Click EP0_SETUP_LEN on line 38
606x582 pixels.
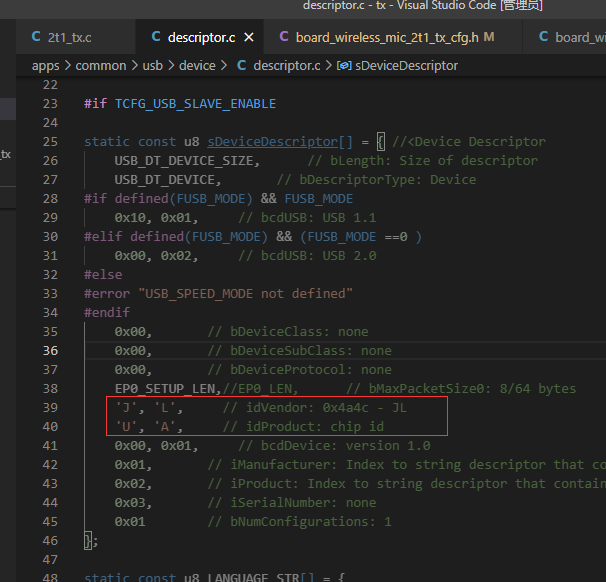pos(165,389)
